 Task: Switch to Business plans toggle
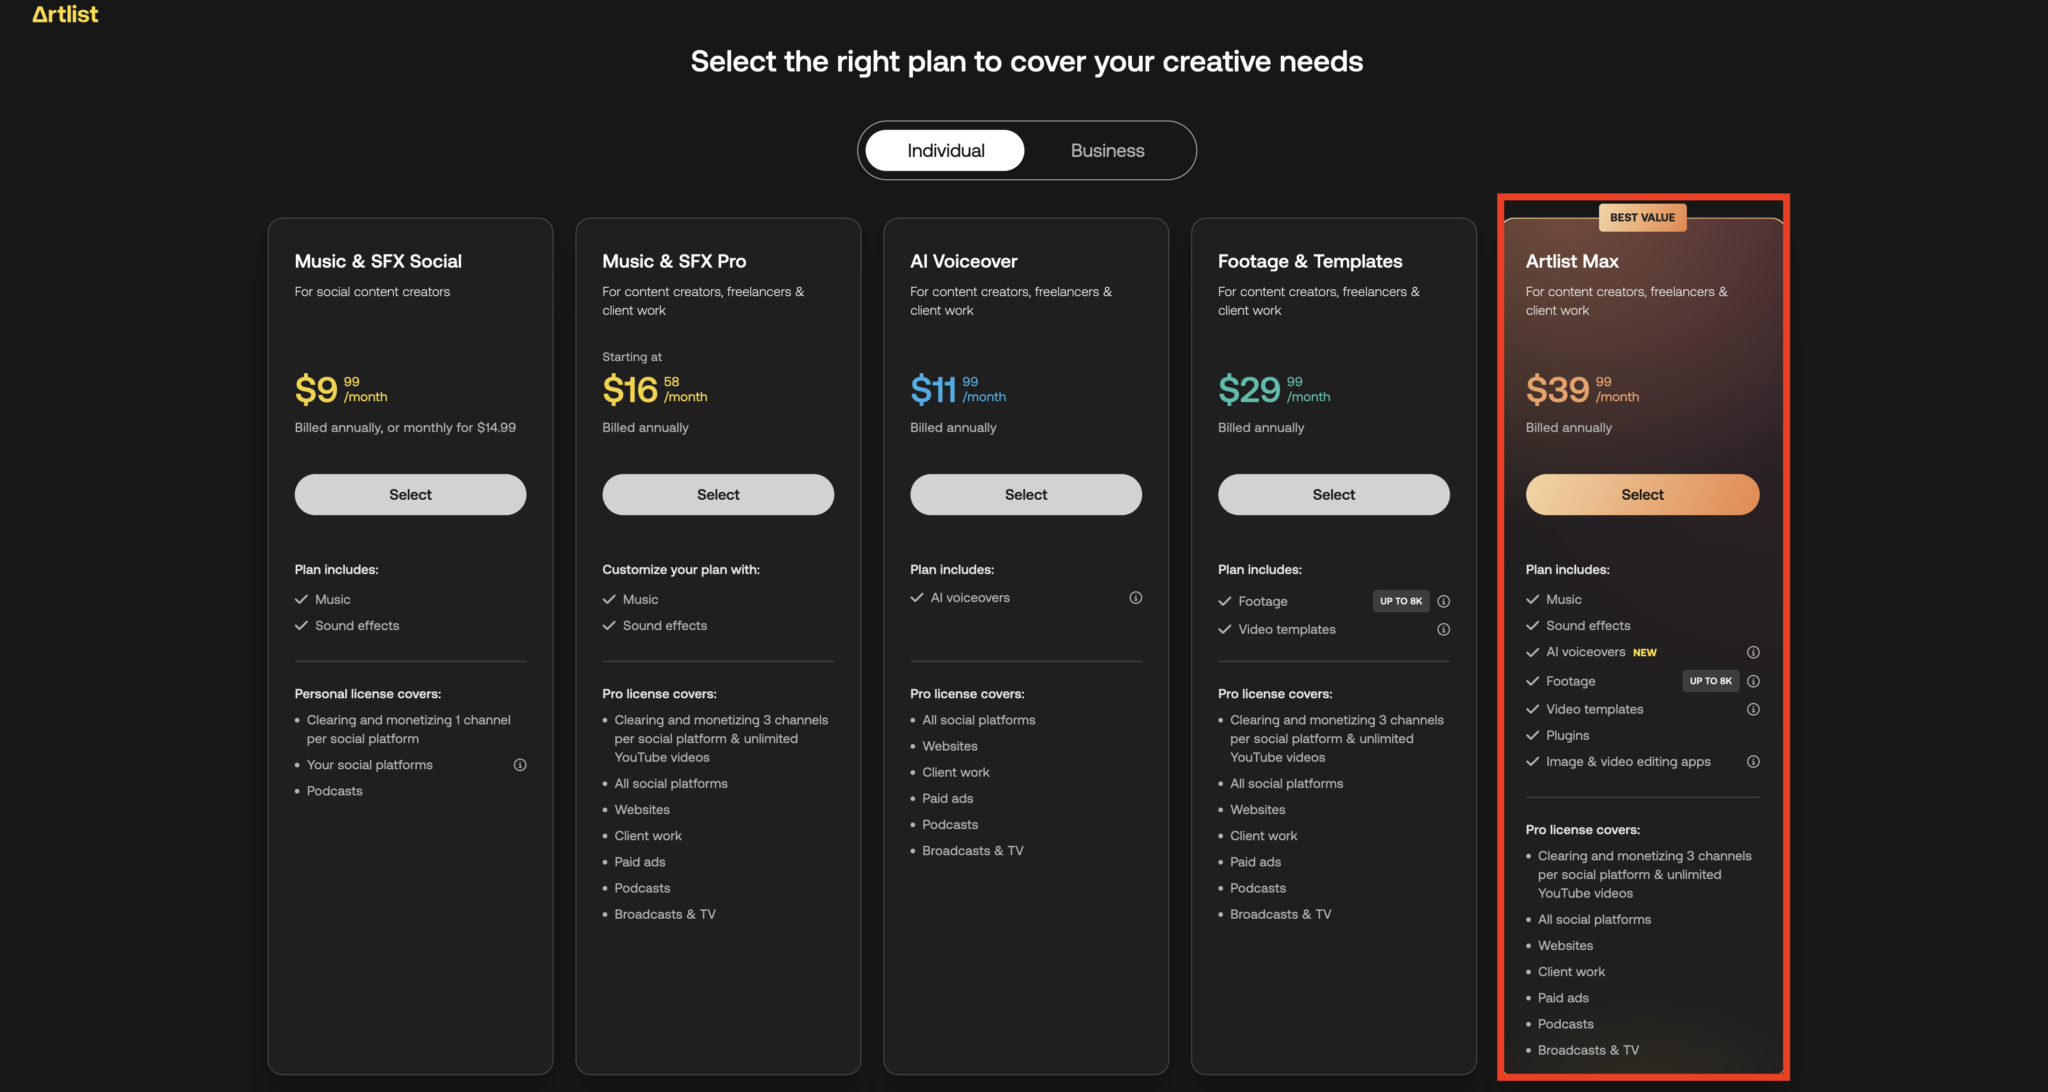pos(1107,151)
